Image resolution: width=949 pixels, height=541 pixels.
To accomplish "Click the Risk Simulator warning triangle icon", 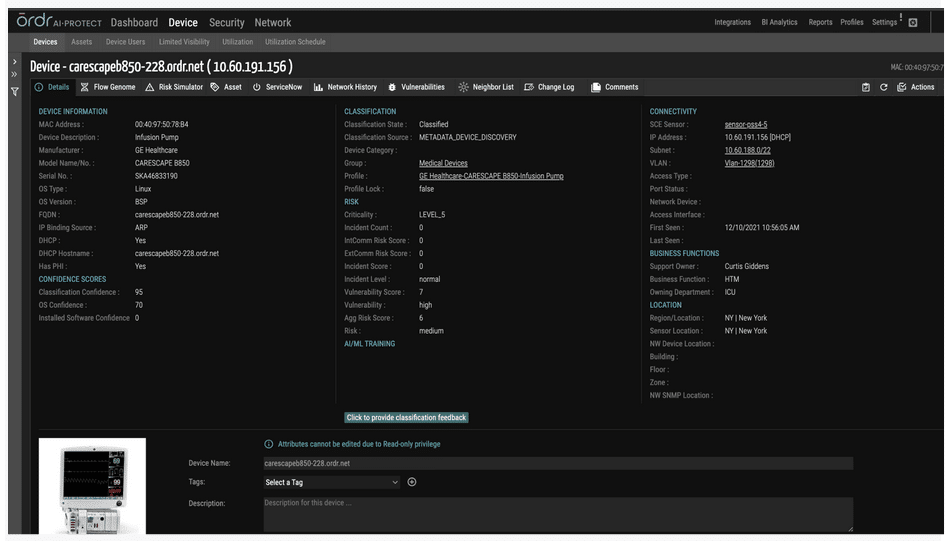I will tap(149, 87).
